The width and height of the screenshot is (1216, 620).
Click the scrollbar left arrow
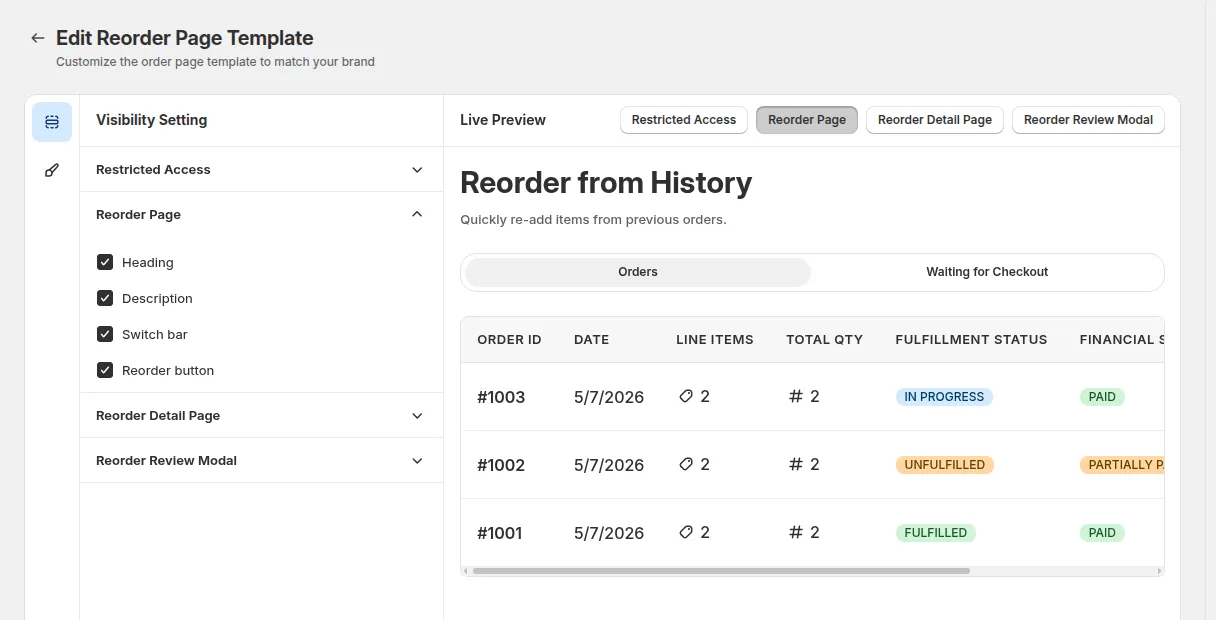pos(466,571)
